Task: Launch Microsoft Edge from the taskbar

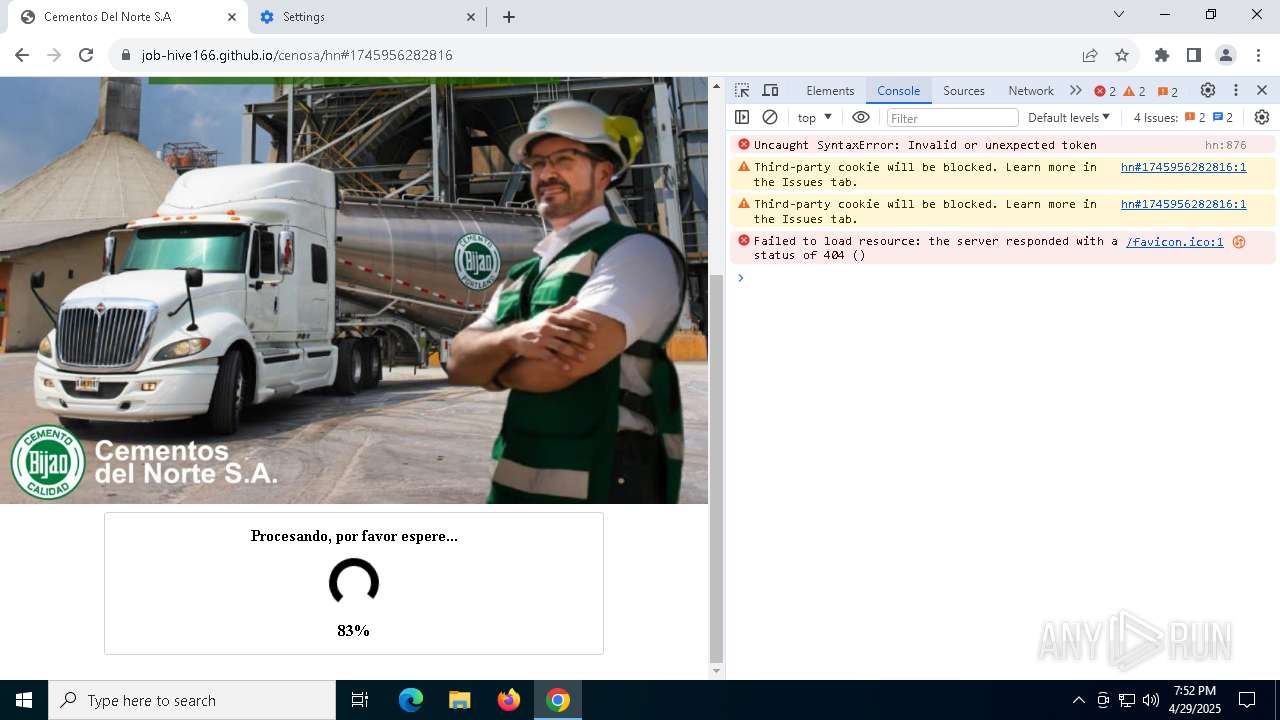Action: pyautogui.click(x=411, y=700)
